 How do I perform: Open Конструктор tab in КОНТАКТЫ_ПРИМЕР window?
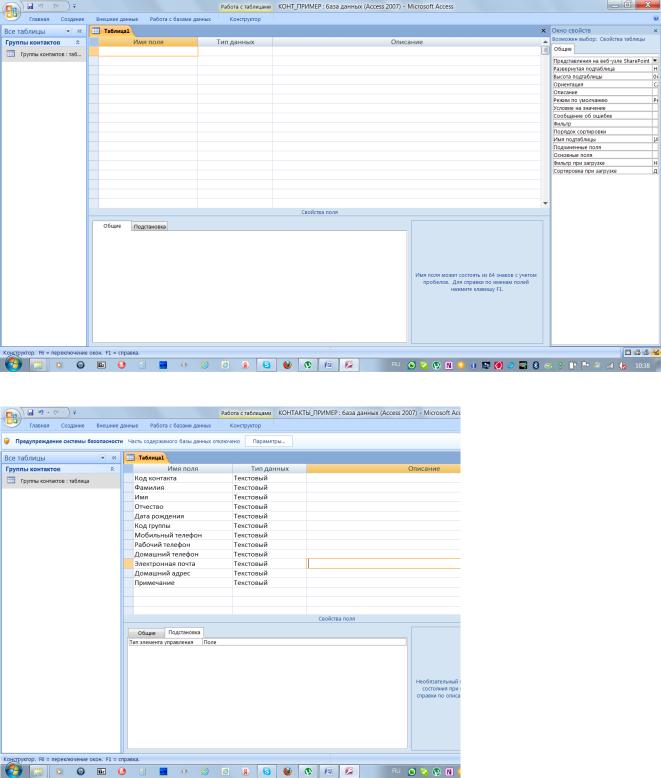(x=245, y=426)
